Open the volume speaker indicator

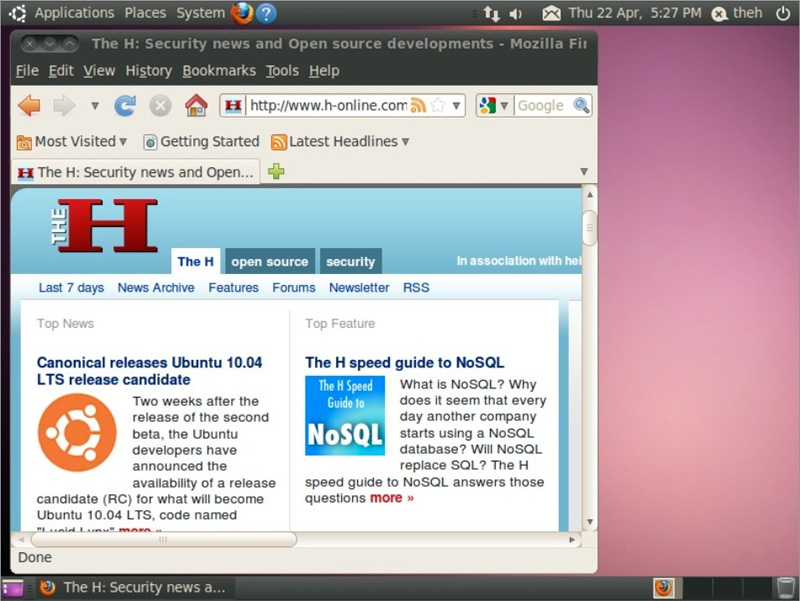coord(516,14)
